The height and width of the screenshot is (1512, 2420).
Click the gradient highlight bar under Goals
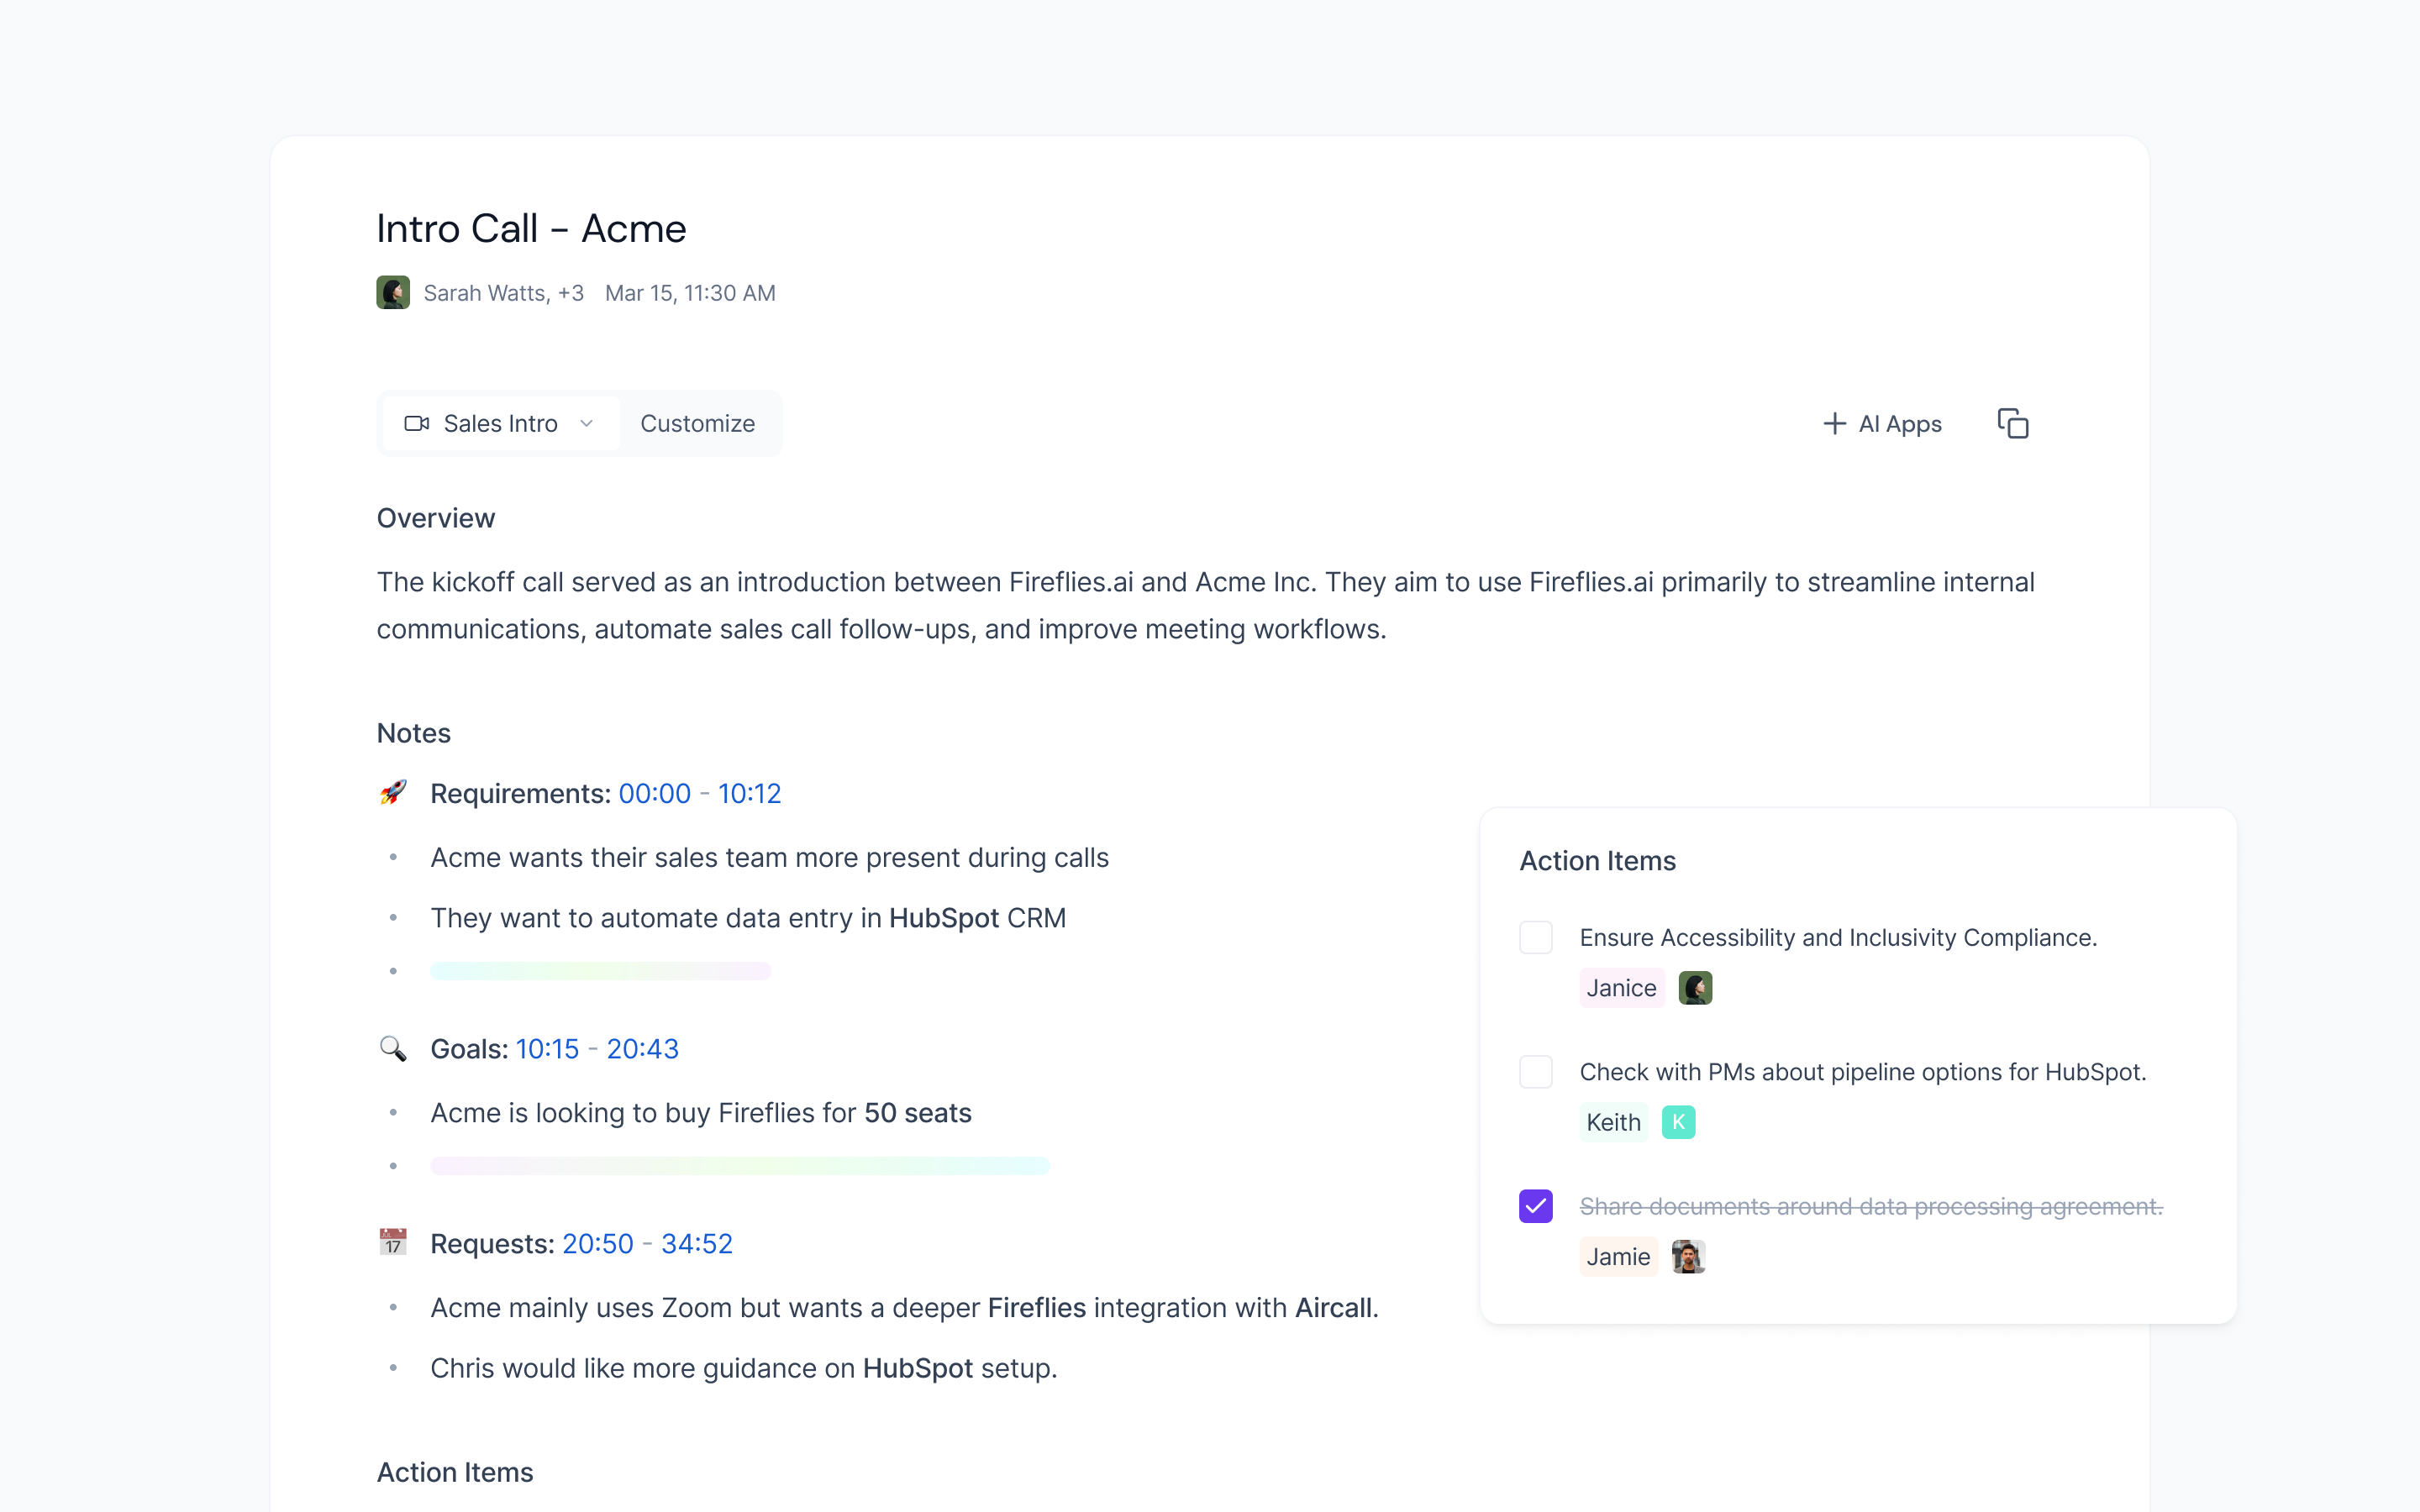pyautogui.click(x=739, y=1165)
